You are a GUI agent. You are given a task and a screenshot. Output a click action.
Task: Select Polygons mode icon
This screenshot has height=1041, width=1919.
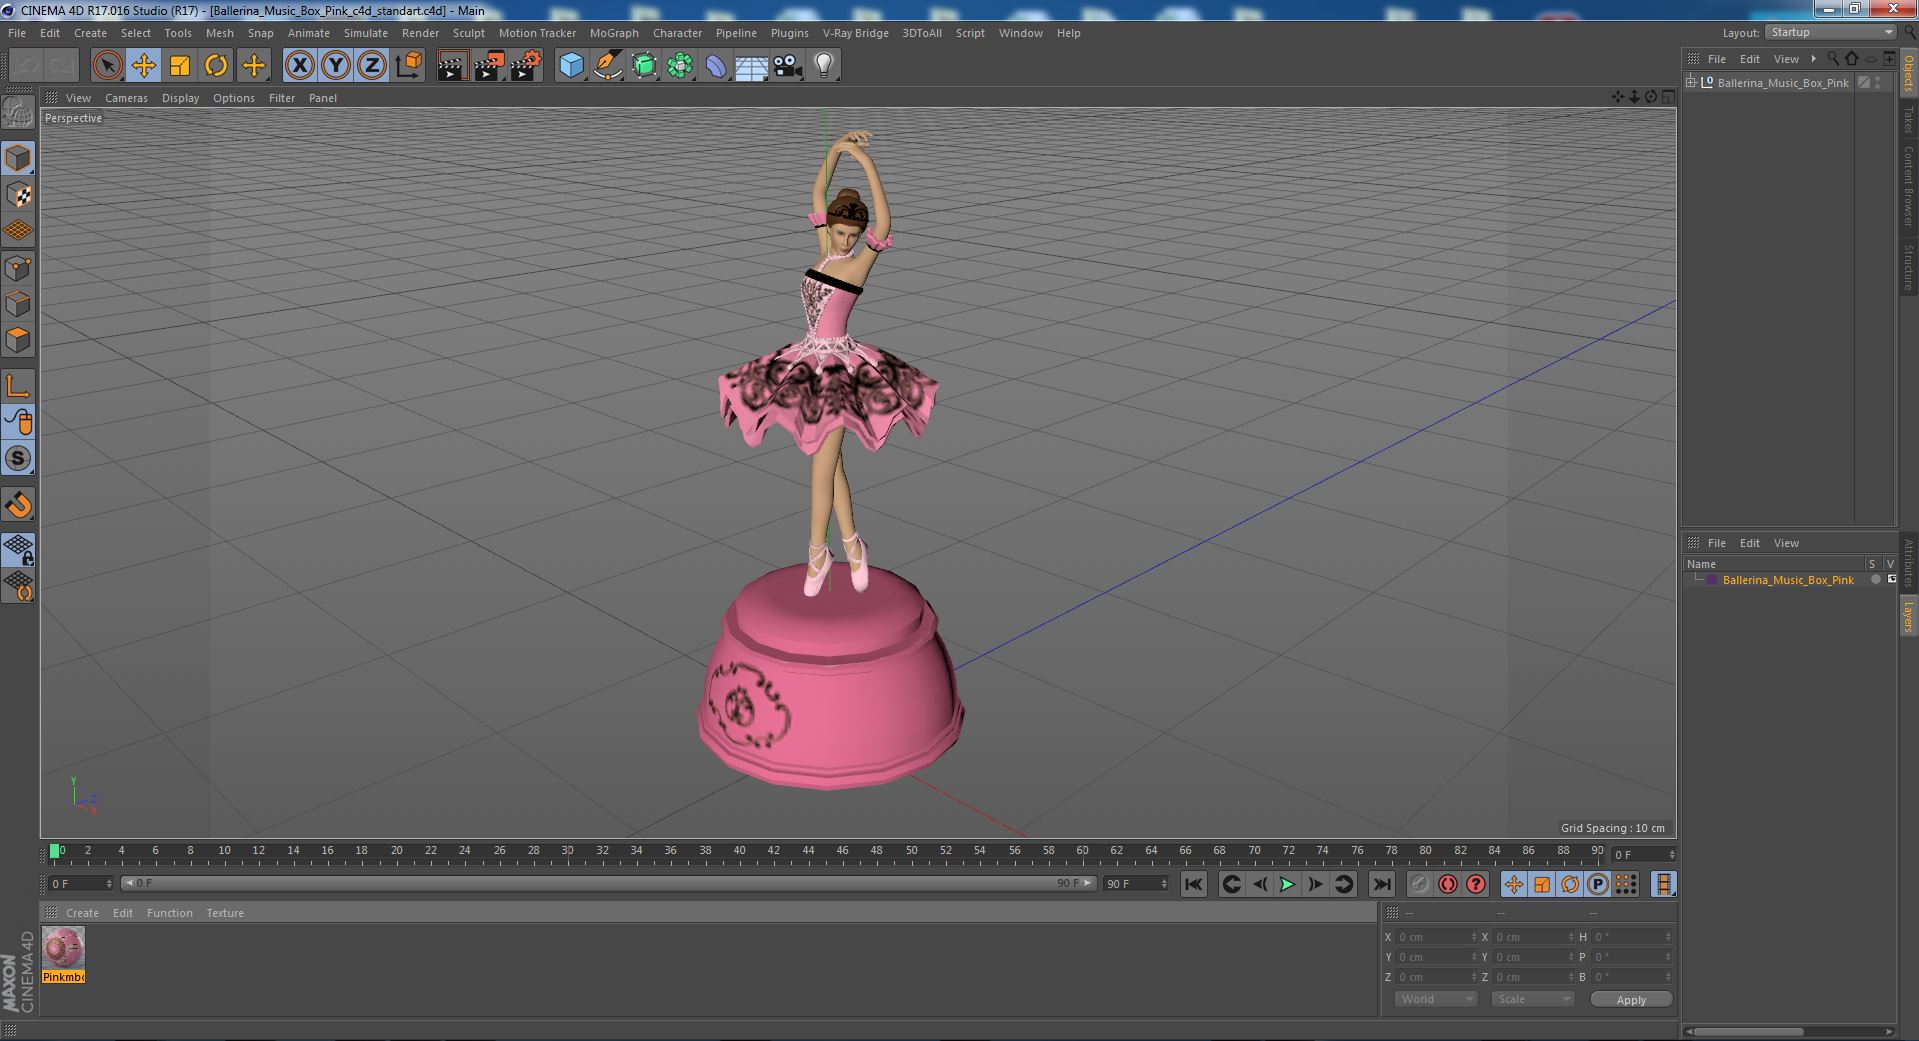click(x=18, y=340)
